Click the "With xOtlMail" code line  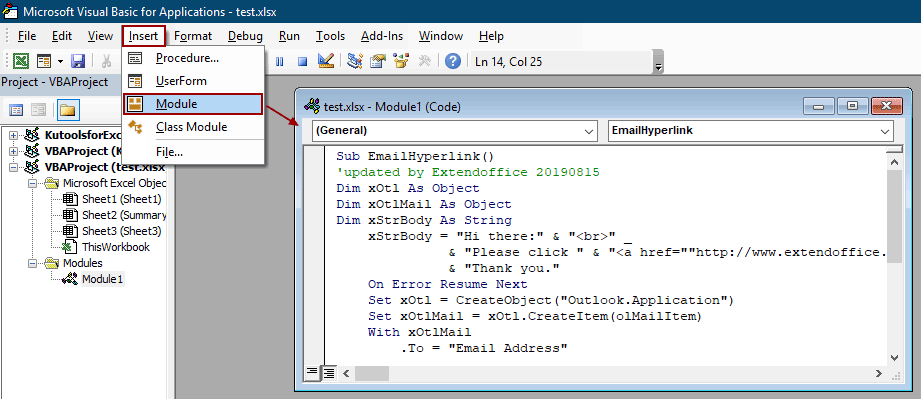coord(419,332)
